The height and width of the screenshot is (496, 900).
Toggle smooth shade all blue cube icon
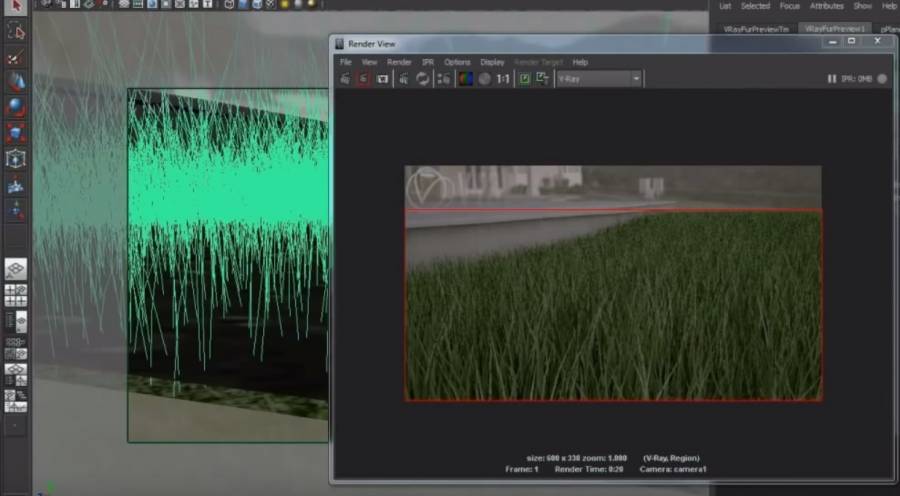(x=243, y=4)
